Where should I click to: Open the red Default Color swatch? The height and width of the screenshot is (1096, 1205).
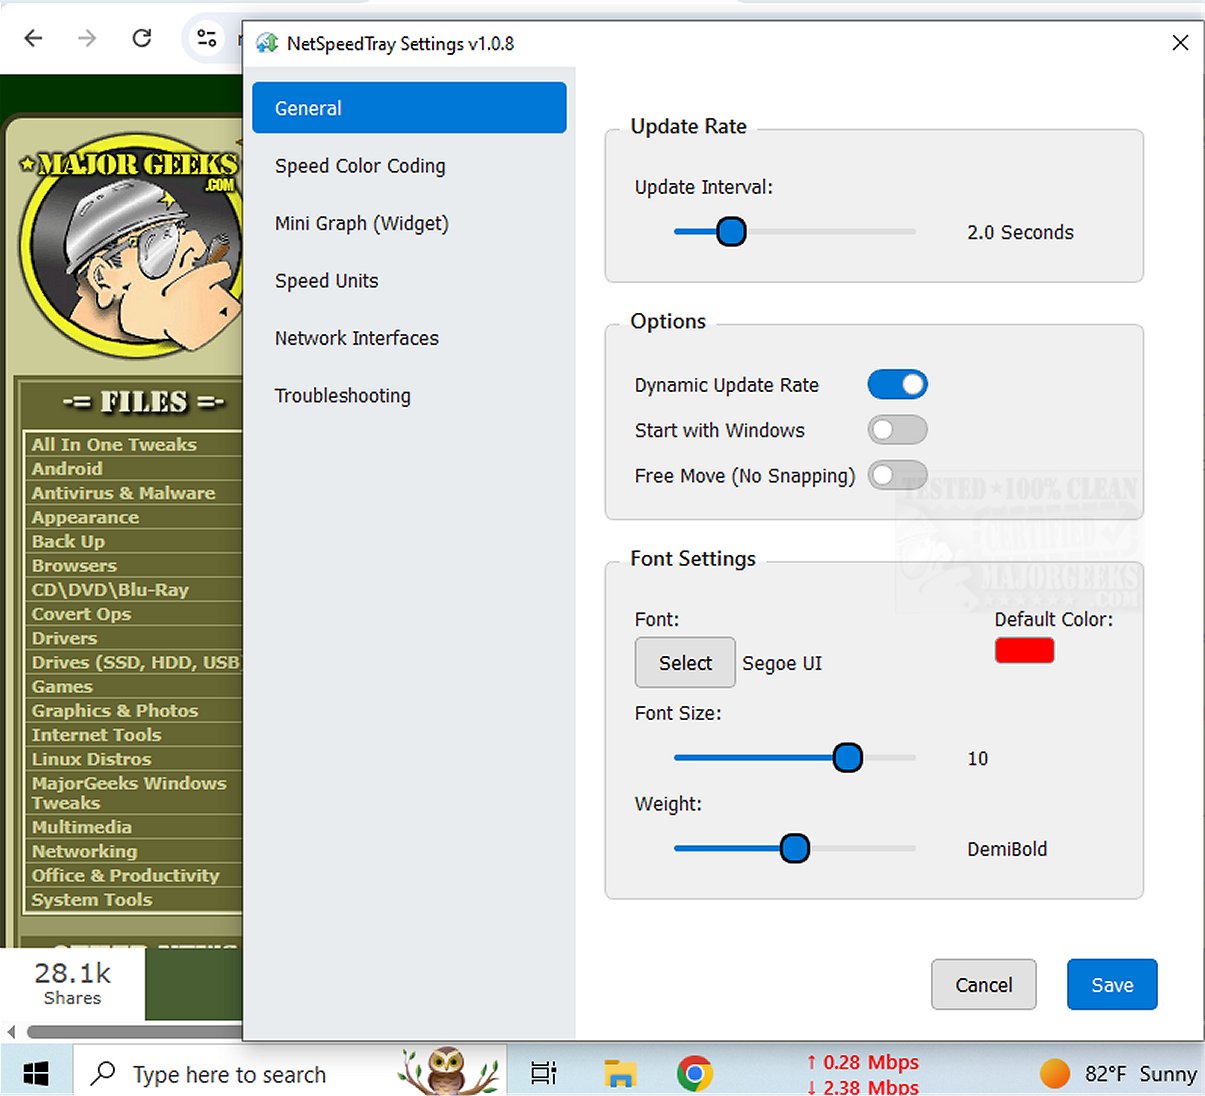coord(1024,650)
